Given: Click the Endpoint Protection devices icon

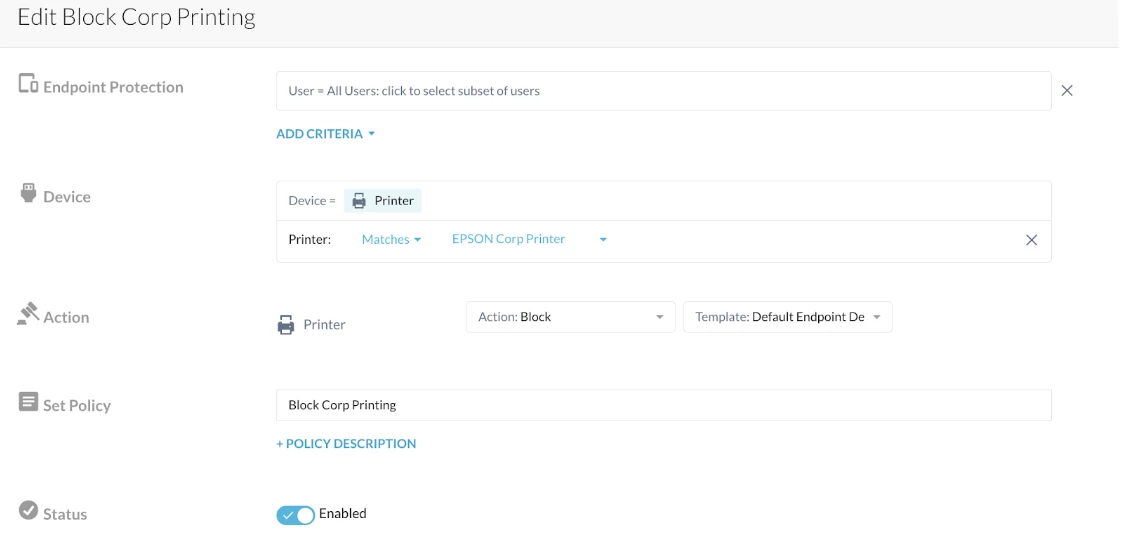Looking at the screenshot, I should pos(28,85).
